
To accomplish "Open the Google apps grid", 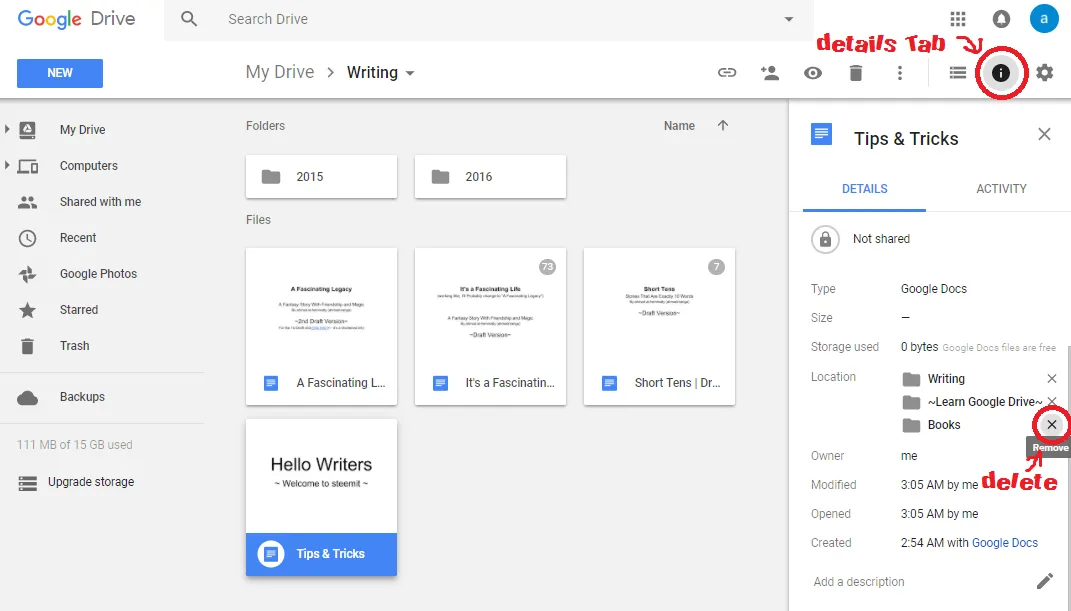I will click(x=958, y=18).
